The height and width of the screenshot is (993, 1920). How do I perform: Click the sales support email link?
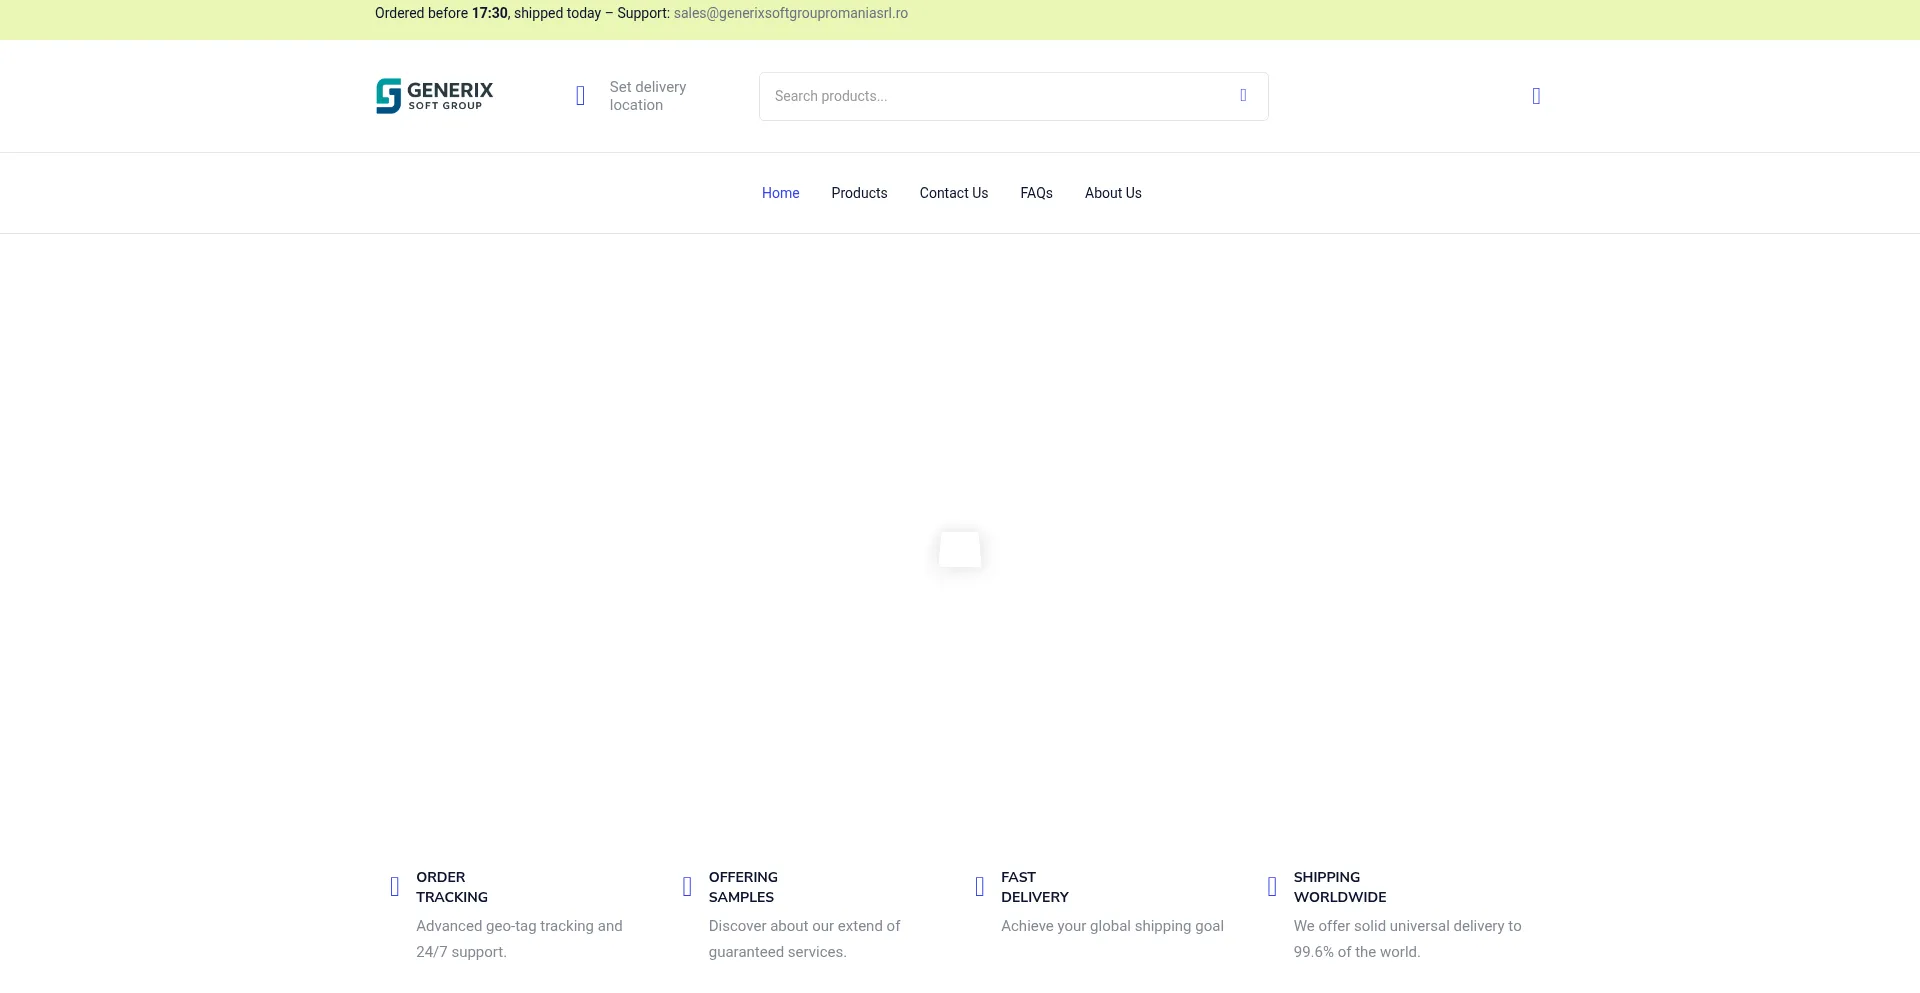pyautogui.click(x=791, y=13)
